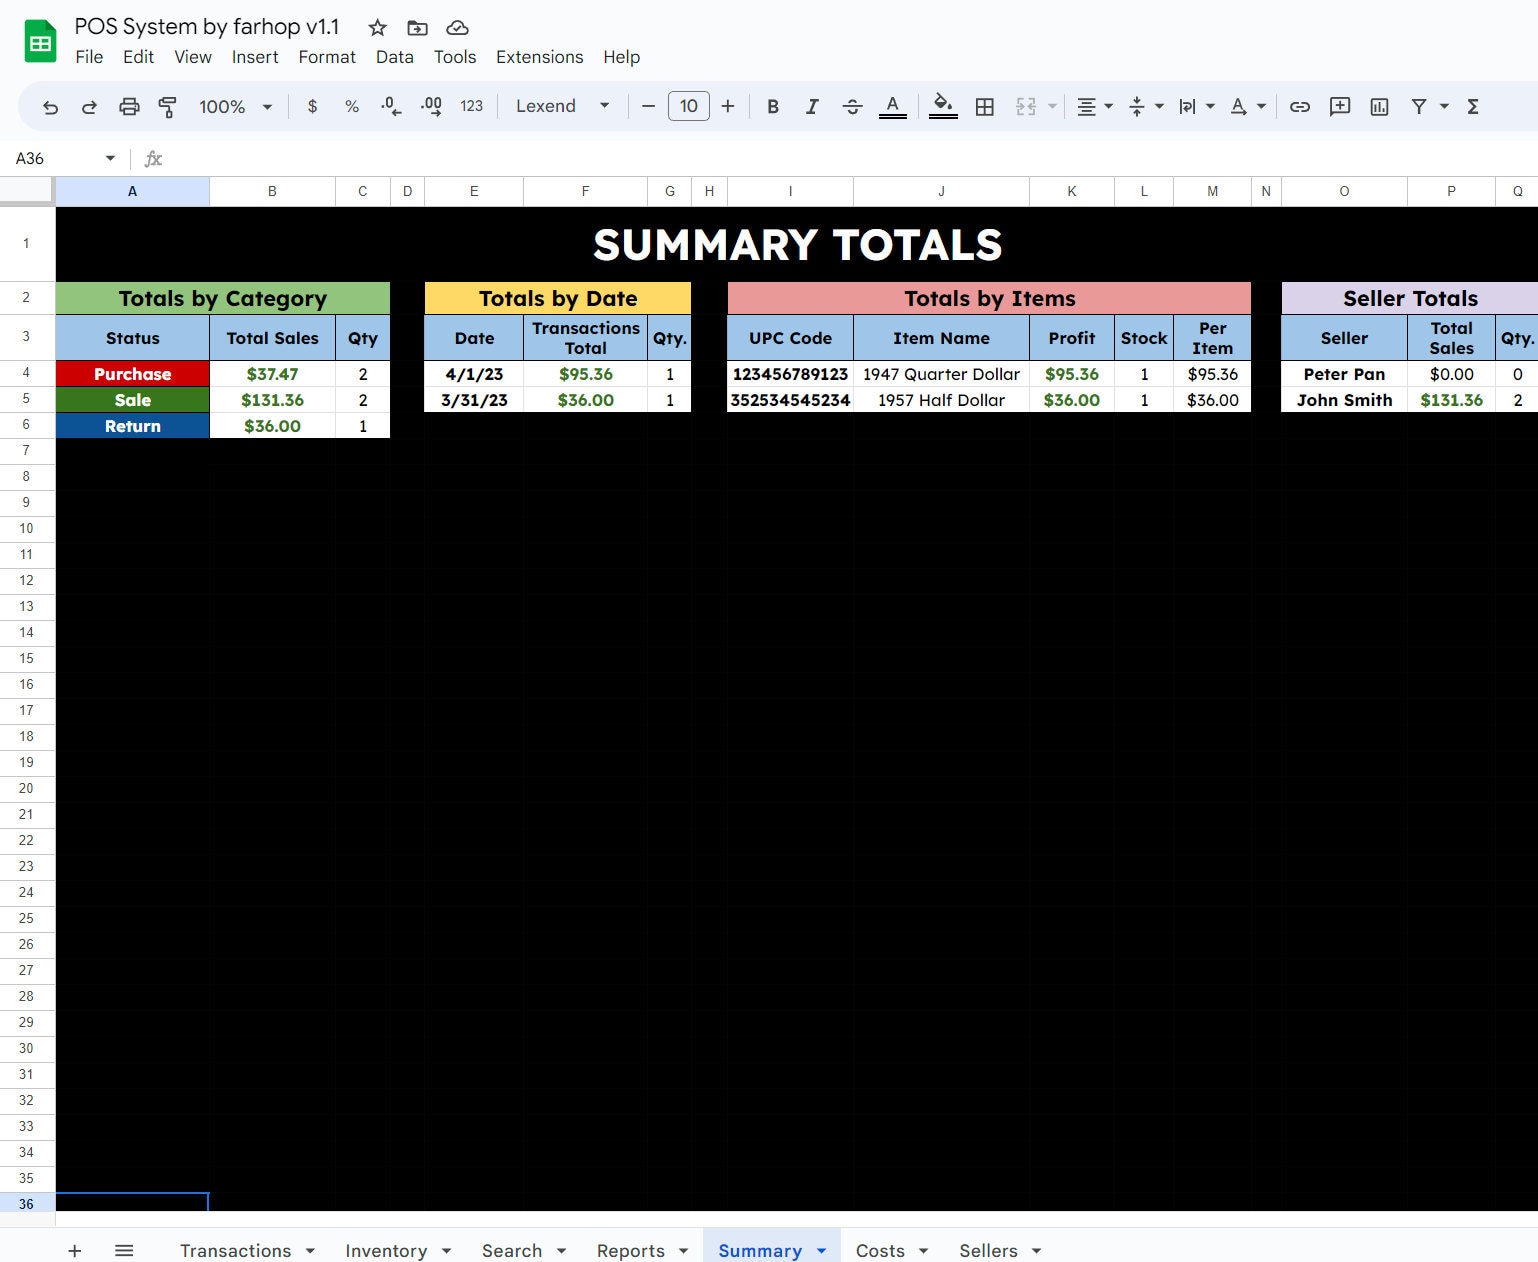Open the Format menu
This screenshot has width=1538, height=1262.
pyautogui.click(x=326, y=57)
